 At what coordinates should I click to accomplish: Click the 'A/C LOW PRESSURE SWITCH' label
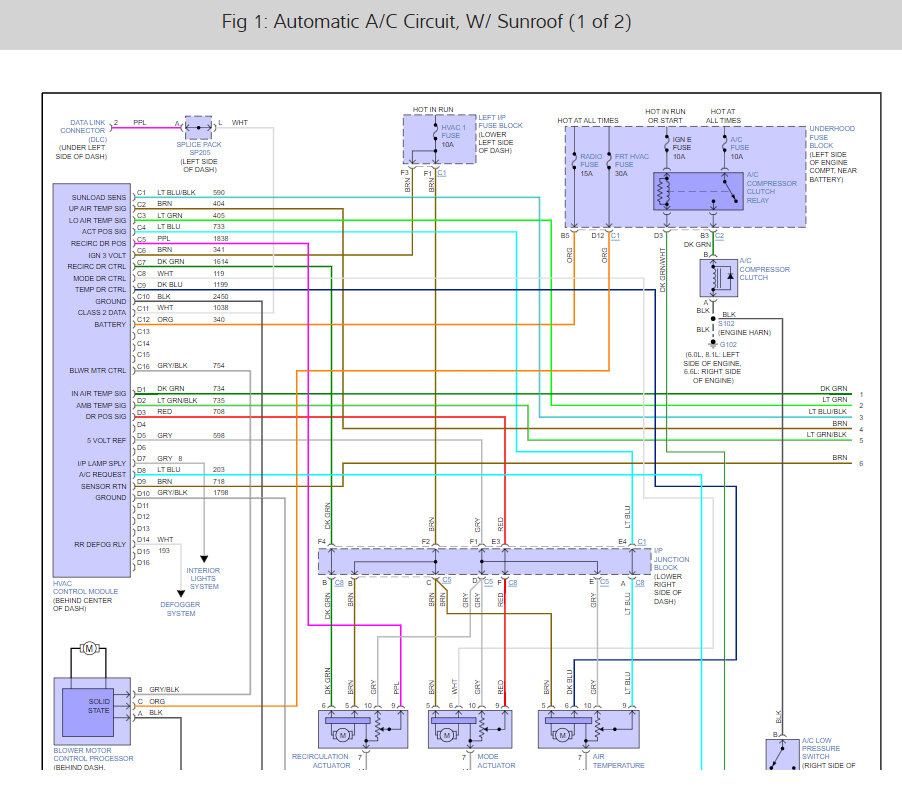pyautogui.click(x=821, y=748)
